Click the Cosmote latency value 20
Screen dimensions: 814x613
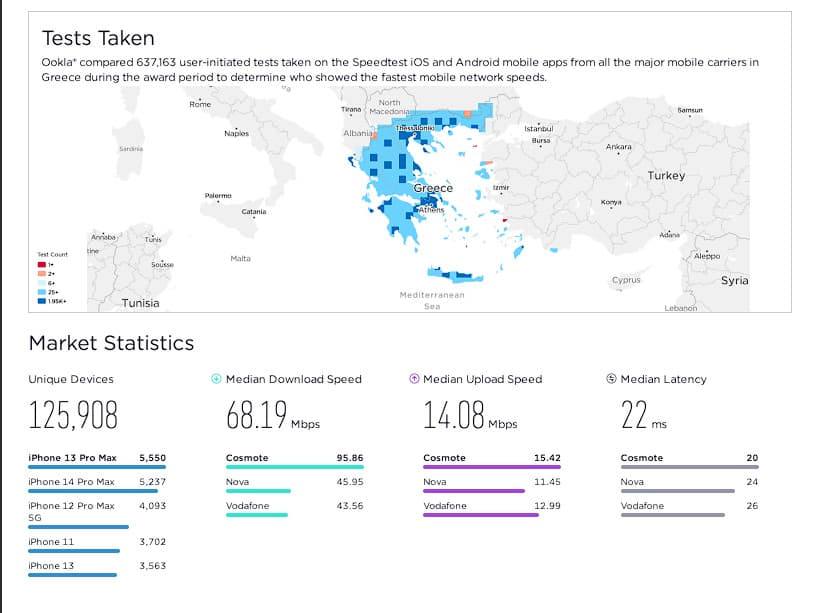(x=752, y=458)
